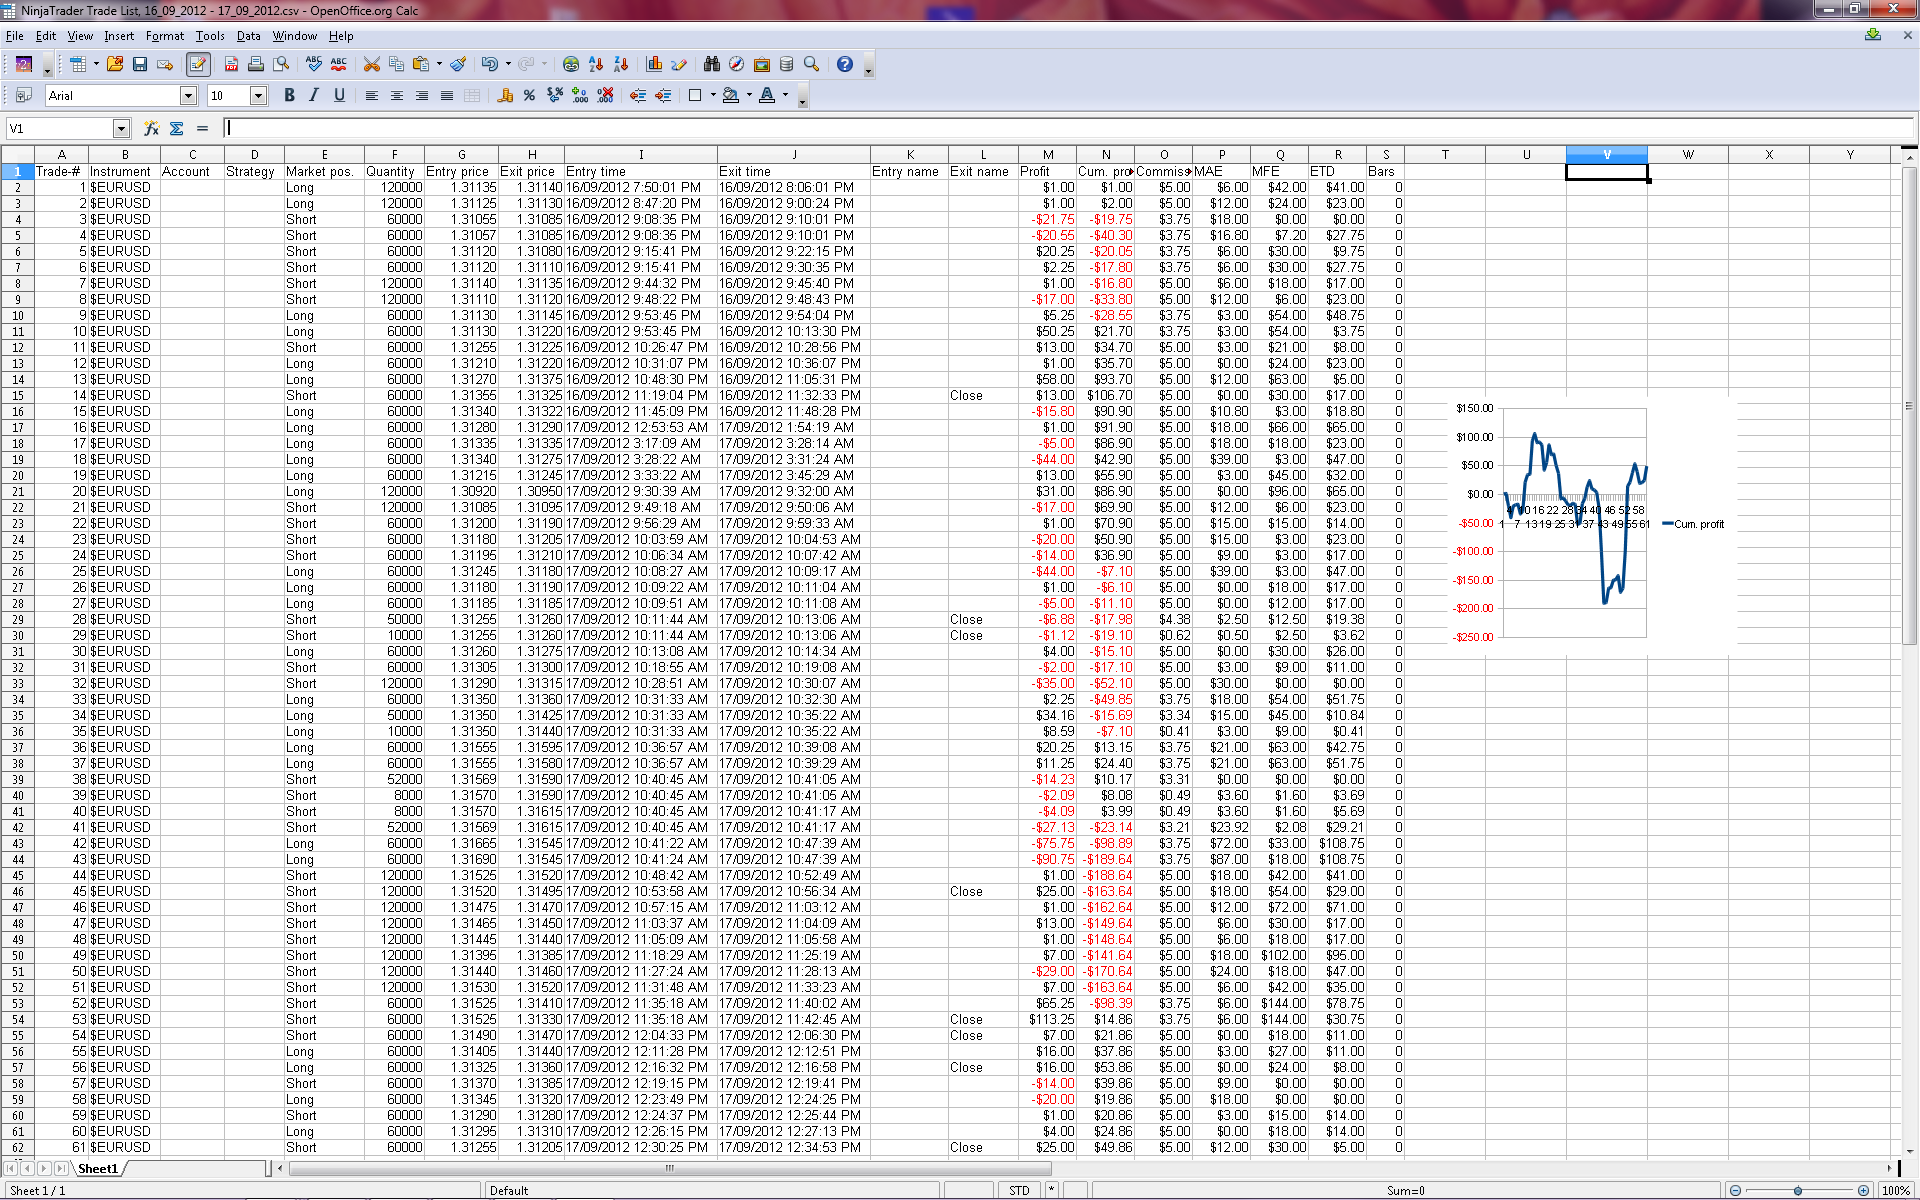Image resolution: width=1920 pixels, height=1200 pixels.
Task: Sort the data descending
Action: (x=621, y=64)
